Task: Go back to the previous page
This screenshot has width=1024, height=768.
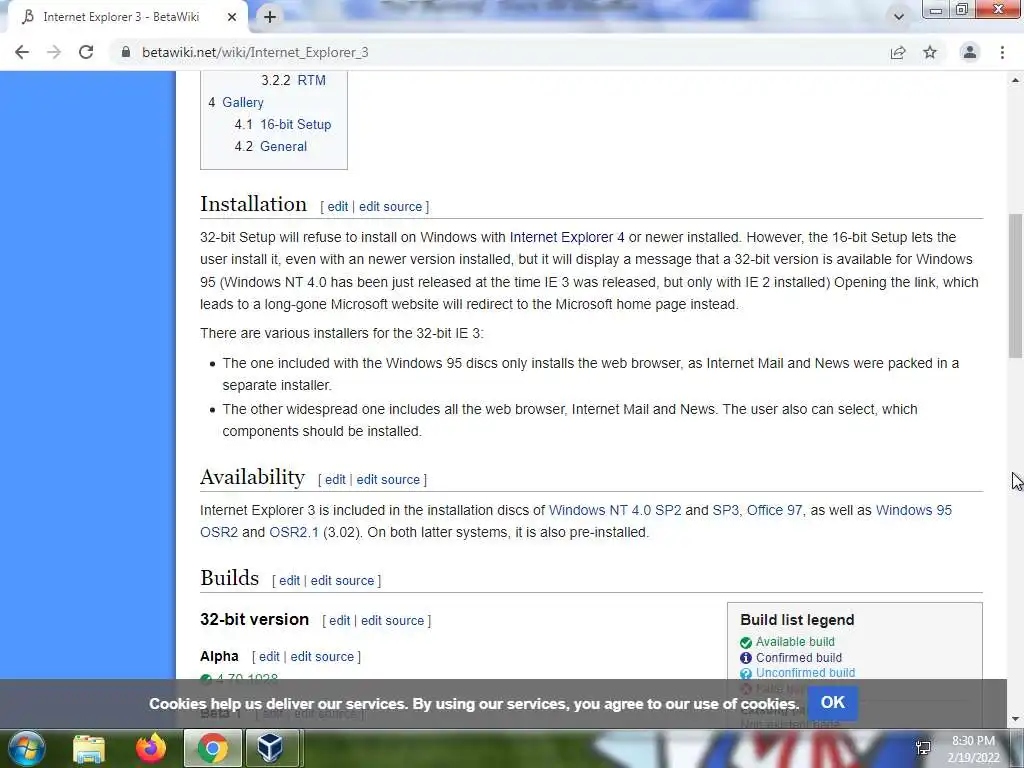Action: [22, 52]
